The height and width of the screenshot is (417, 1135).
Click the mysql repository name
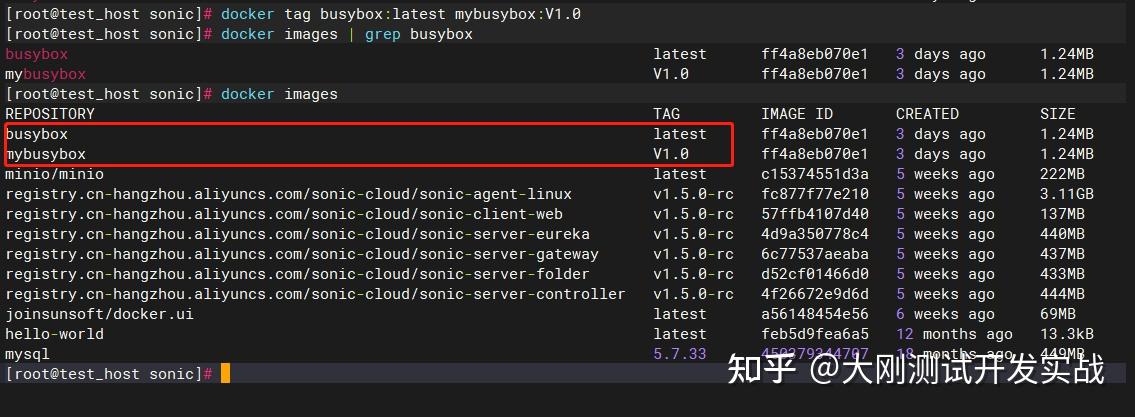27,354
